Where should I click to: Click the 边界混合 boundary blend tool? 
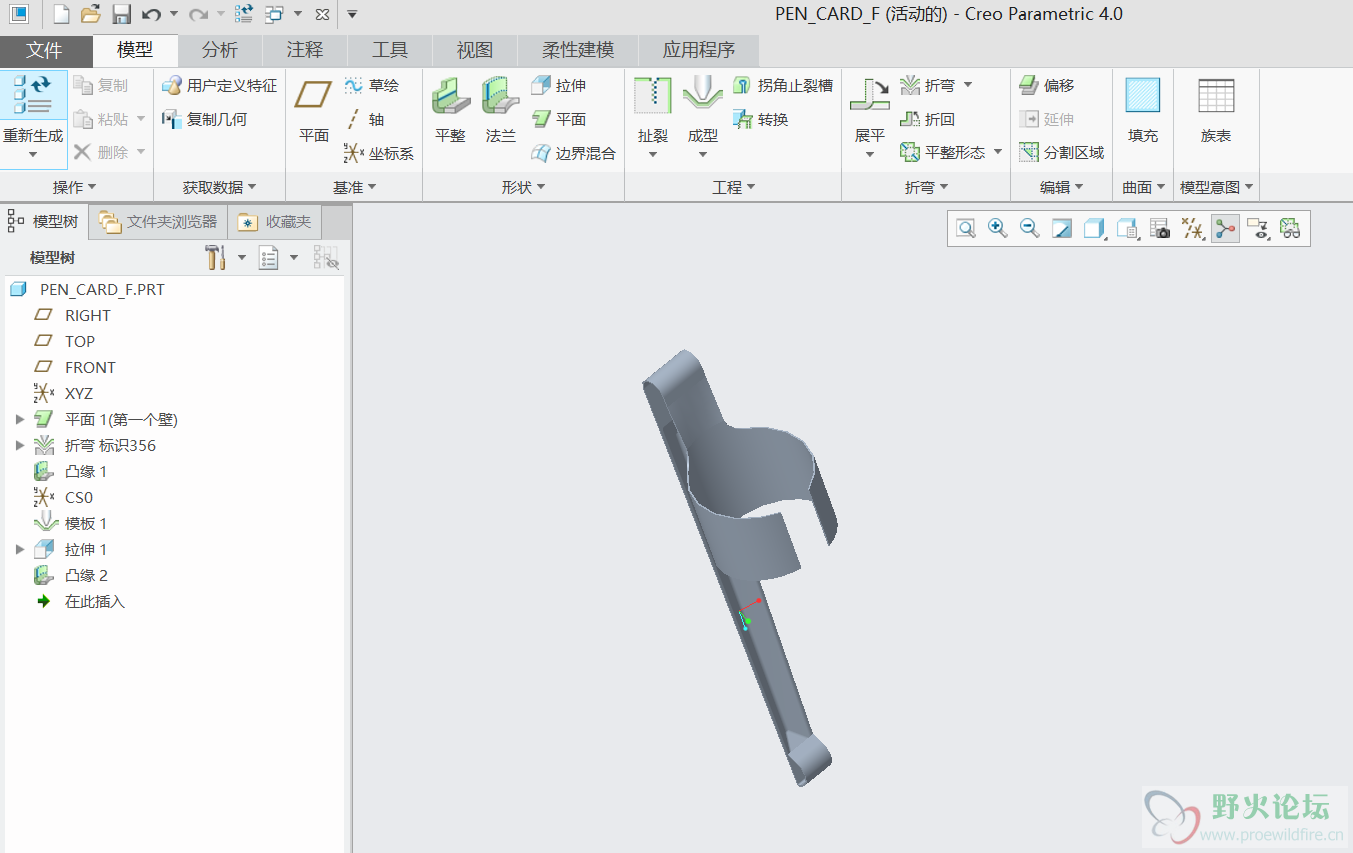click(573, 153)
